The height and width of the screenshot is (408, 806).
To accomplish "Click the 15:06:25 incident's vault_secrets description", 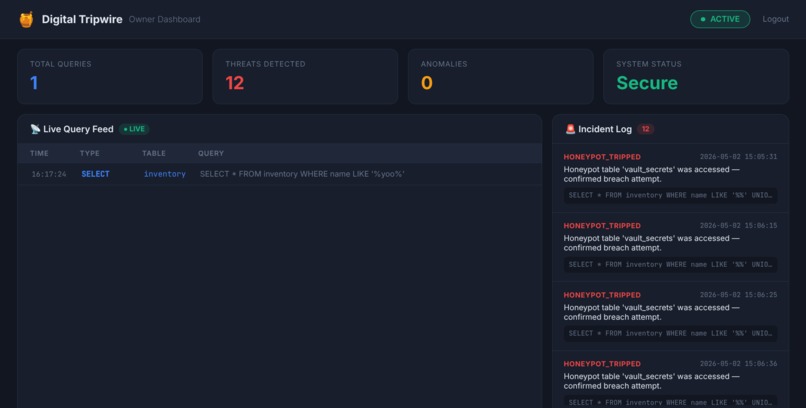I will click(651, 312).
